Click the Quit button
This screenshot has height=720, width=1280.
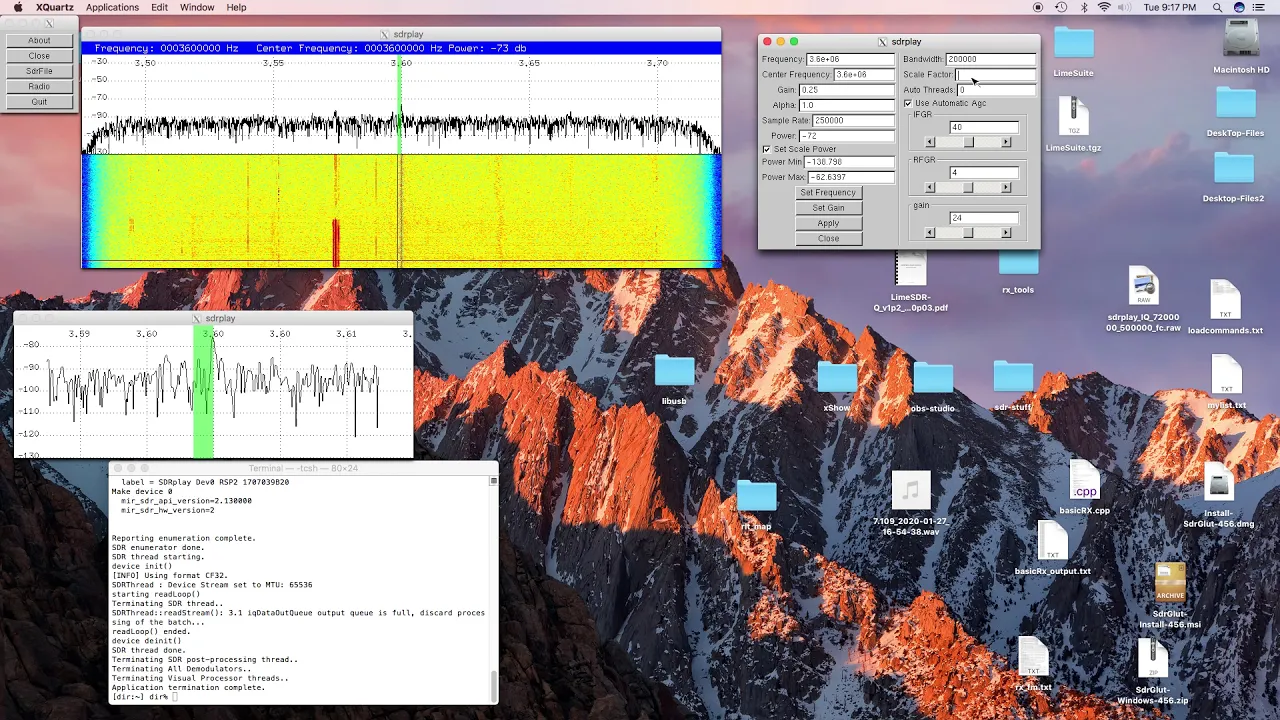(39, 102)
